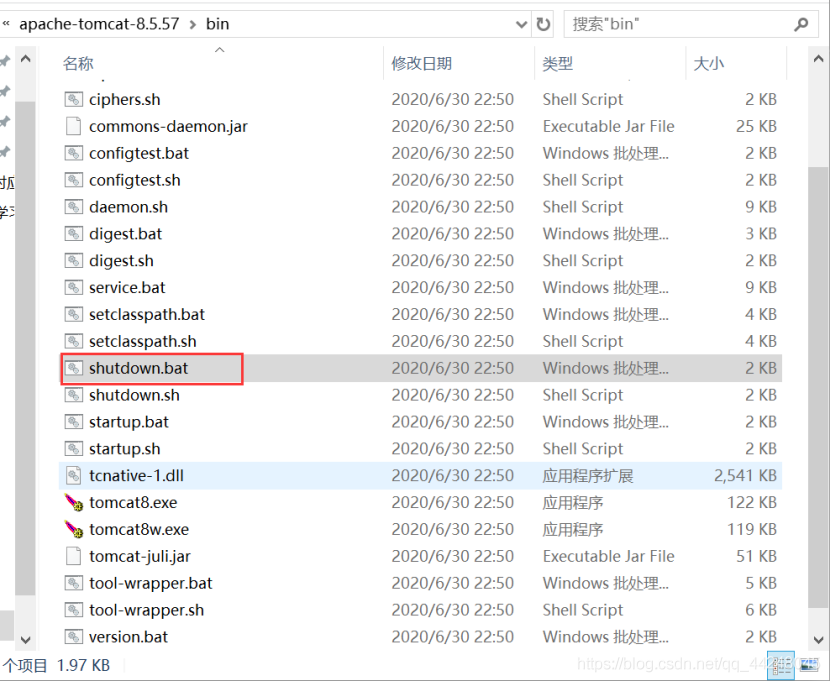Select the configtest.bat file name
This screenshot has height=682, width=830.
139,154
